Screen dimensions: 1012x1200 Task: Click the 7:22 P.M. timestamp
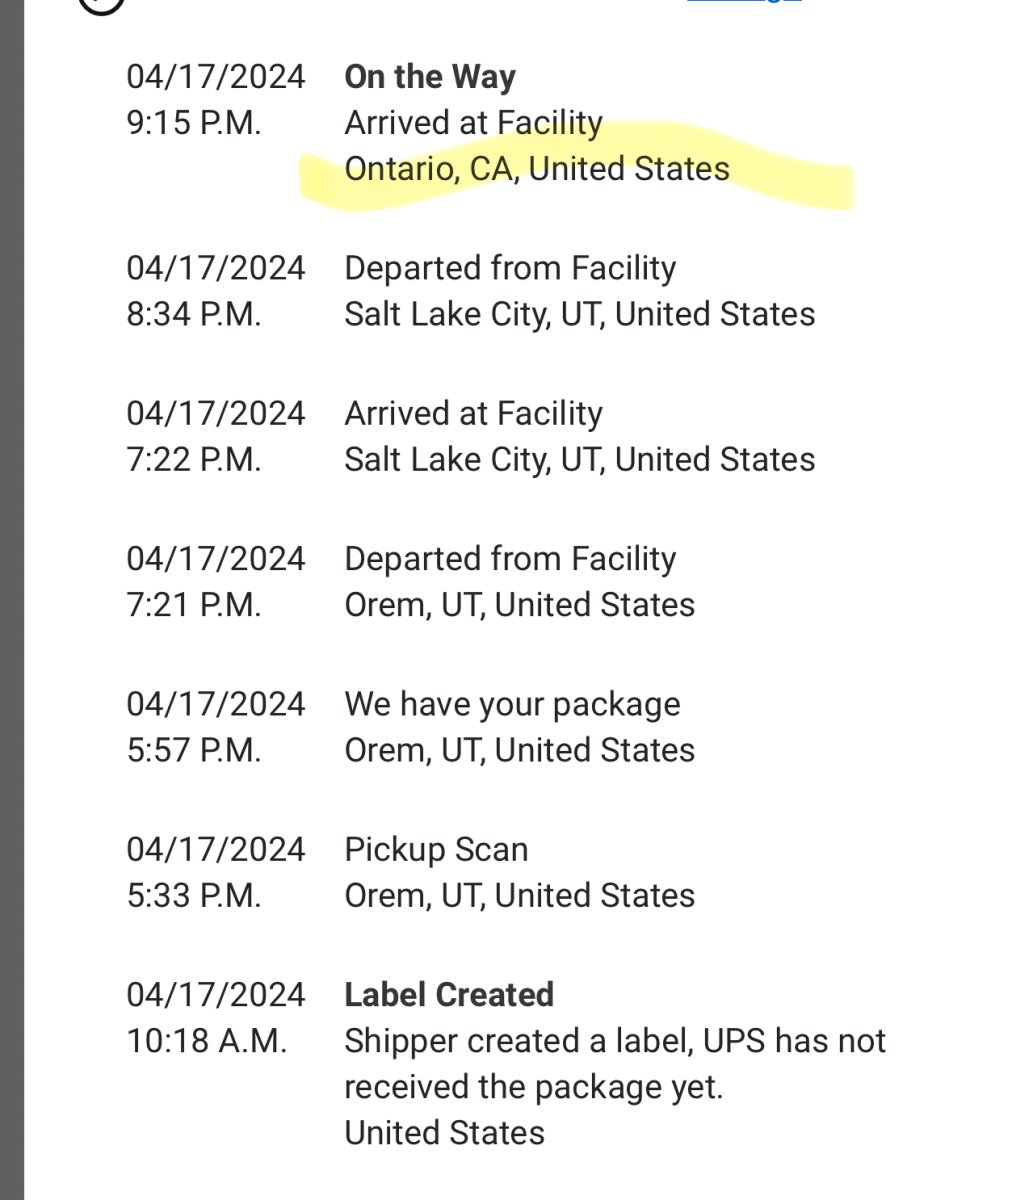click(194, 459)
